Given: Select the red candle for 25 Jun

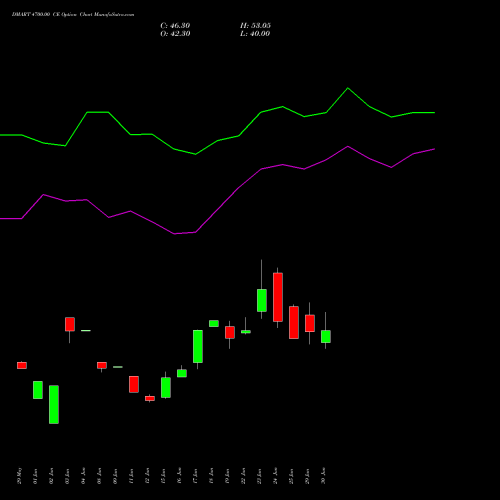Looking at the screenshot, I should coord(294,322).
